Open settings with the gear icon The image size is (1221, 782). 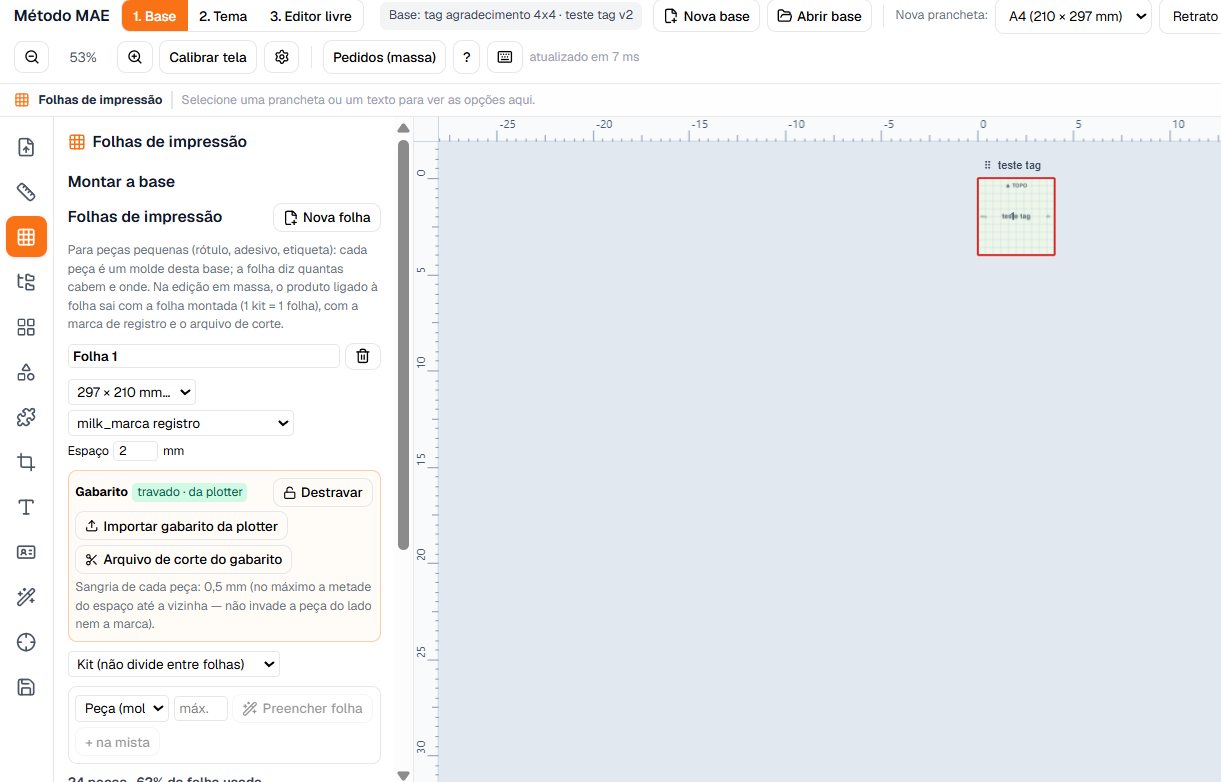coord(282,57)
